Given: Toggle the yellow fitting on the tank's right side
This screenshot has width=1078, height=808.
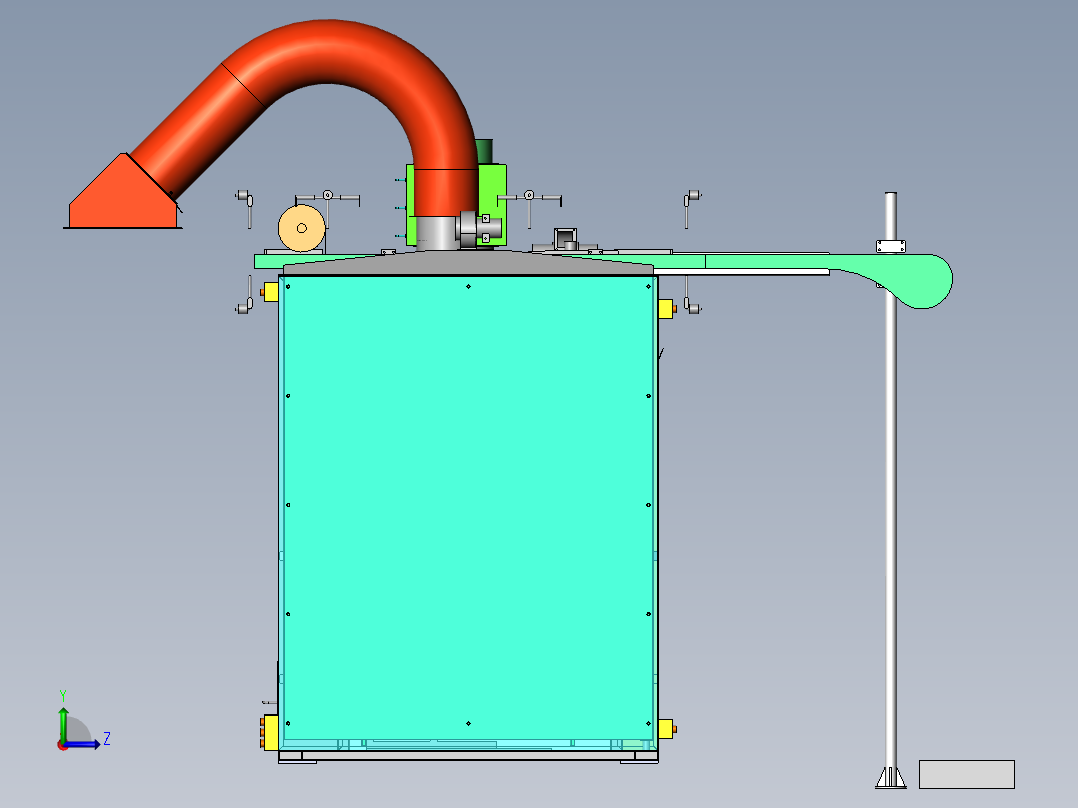Looking at the screenshot, I should coord(665,308).
